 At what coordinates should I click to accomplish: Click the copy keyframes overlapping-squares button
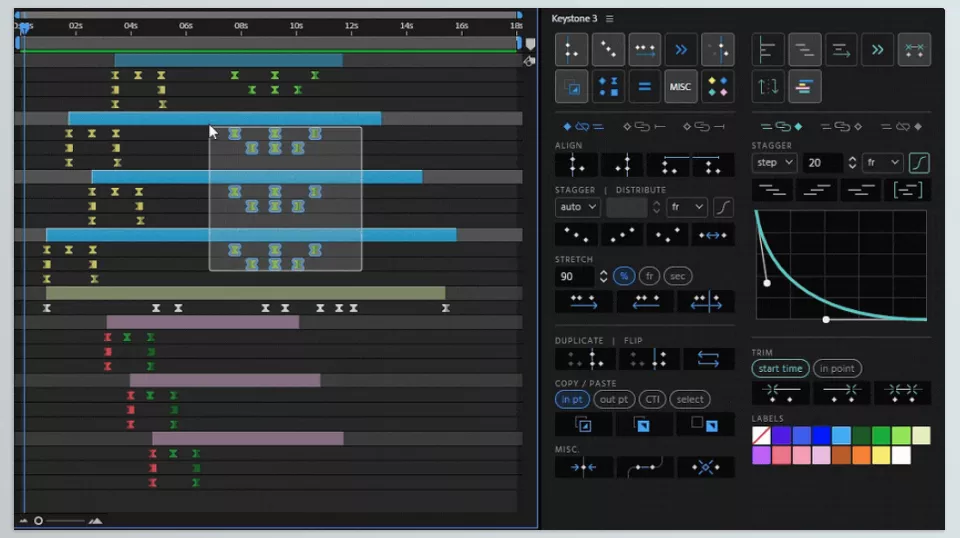(583, 425)
